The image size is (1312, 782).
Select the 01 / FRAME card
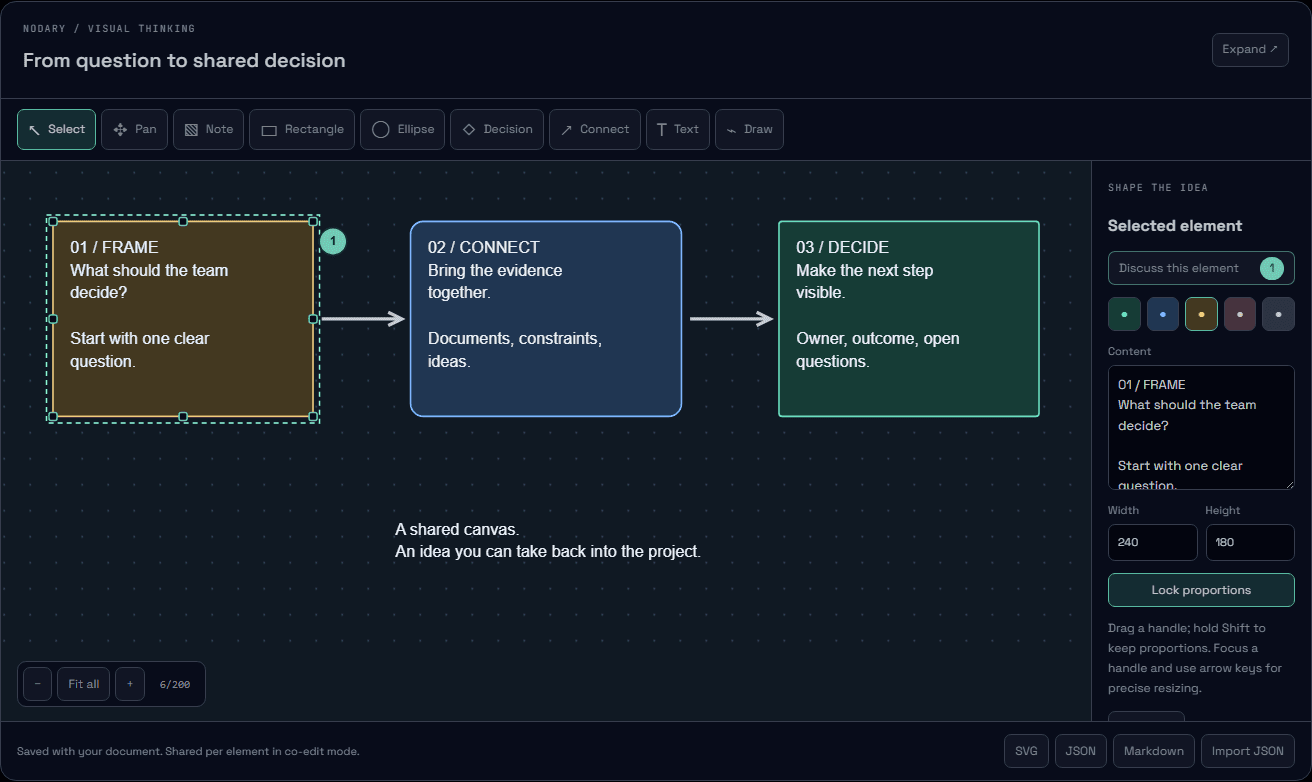(x=183, y=319)
